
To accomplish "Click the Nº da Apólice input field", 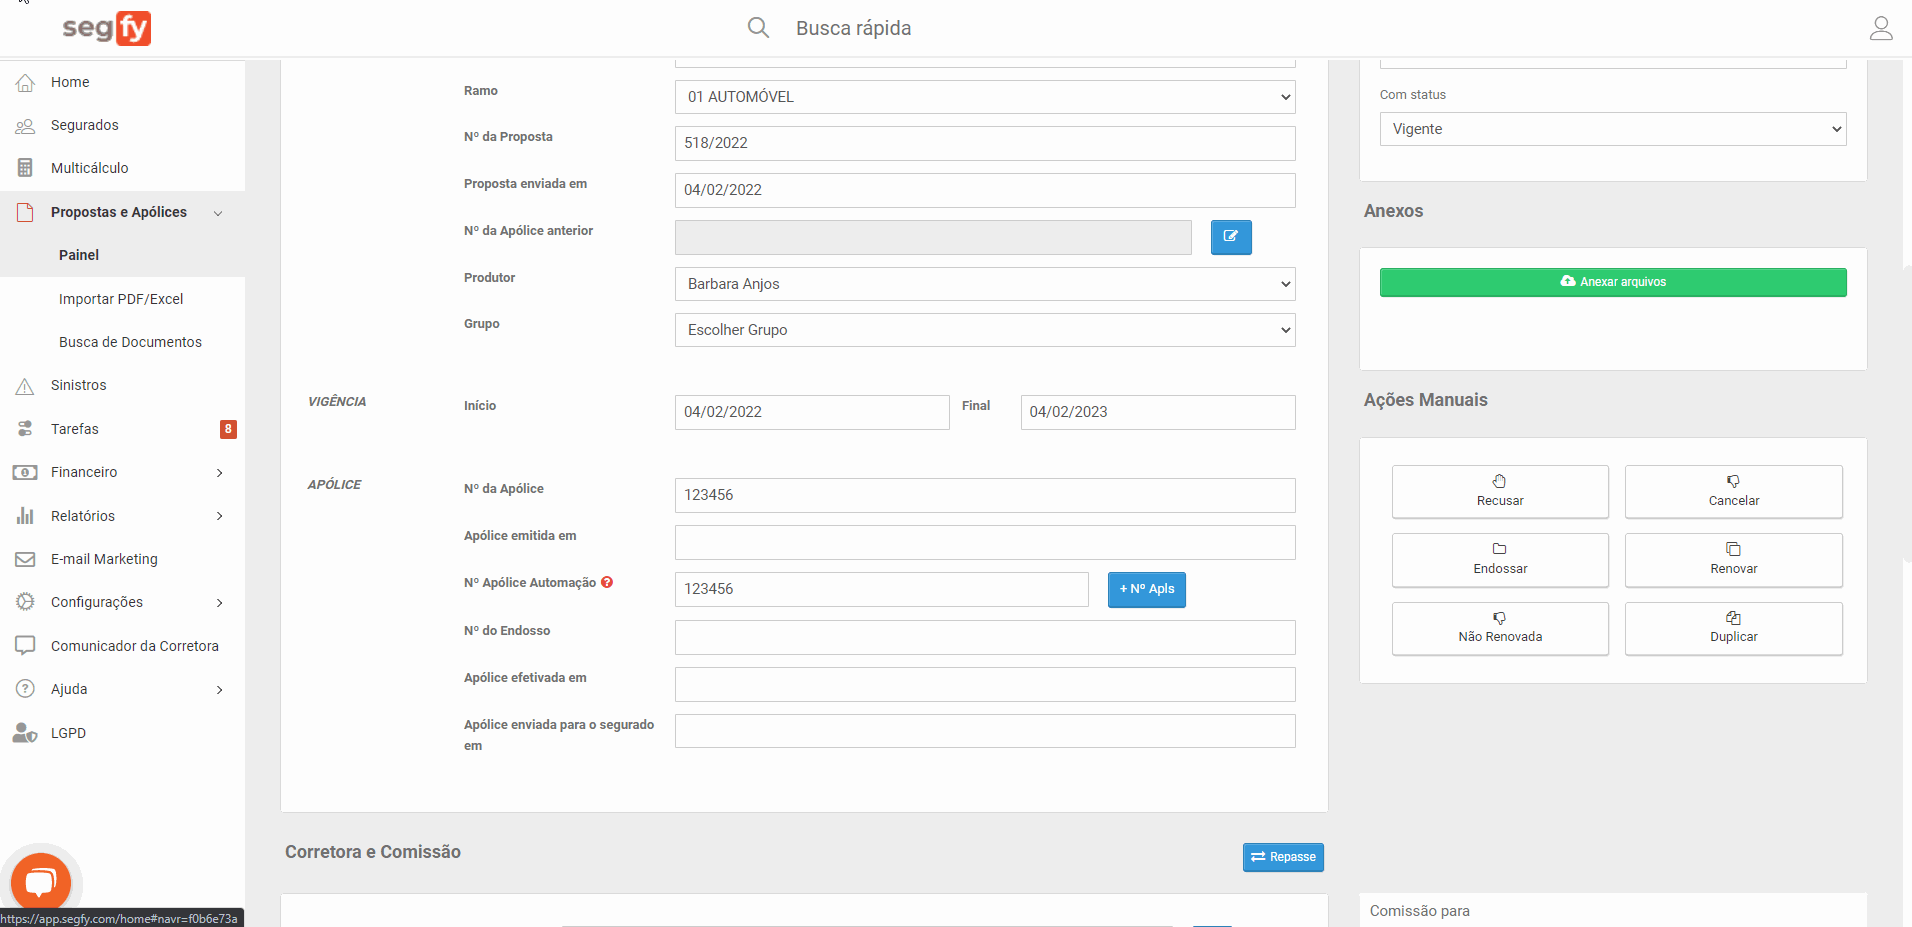I will click(984, 495).
